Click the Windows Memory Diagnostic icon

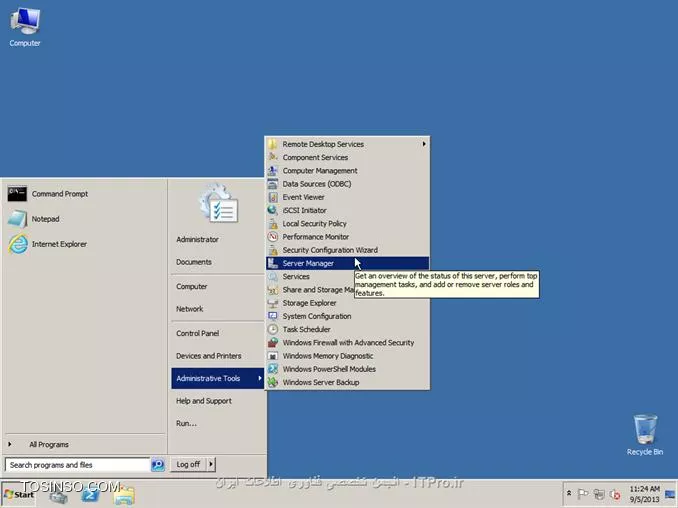click(273, 356)
